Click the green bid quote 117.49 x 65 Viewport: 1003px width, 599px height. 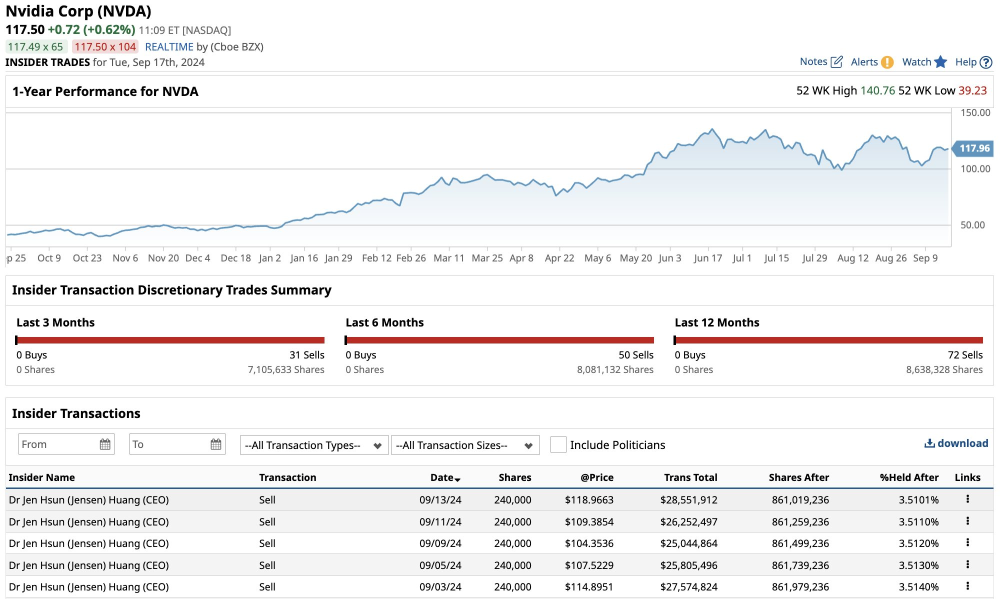click(x=35, y=47)
